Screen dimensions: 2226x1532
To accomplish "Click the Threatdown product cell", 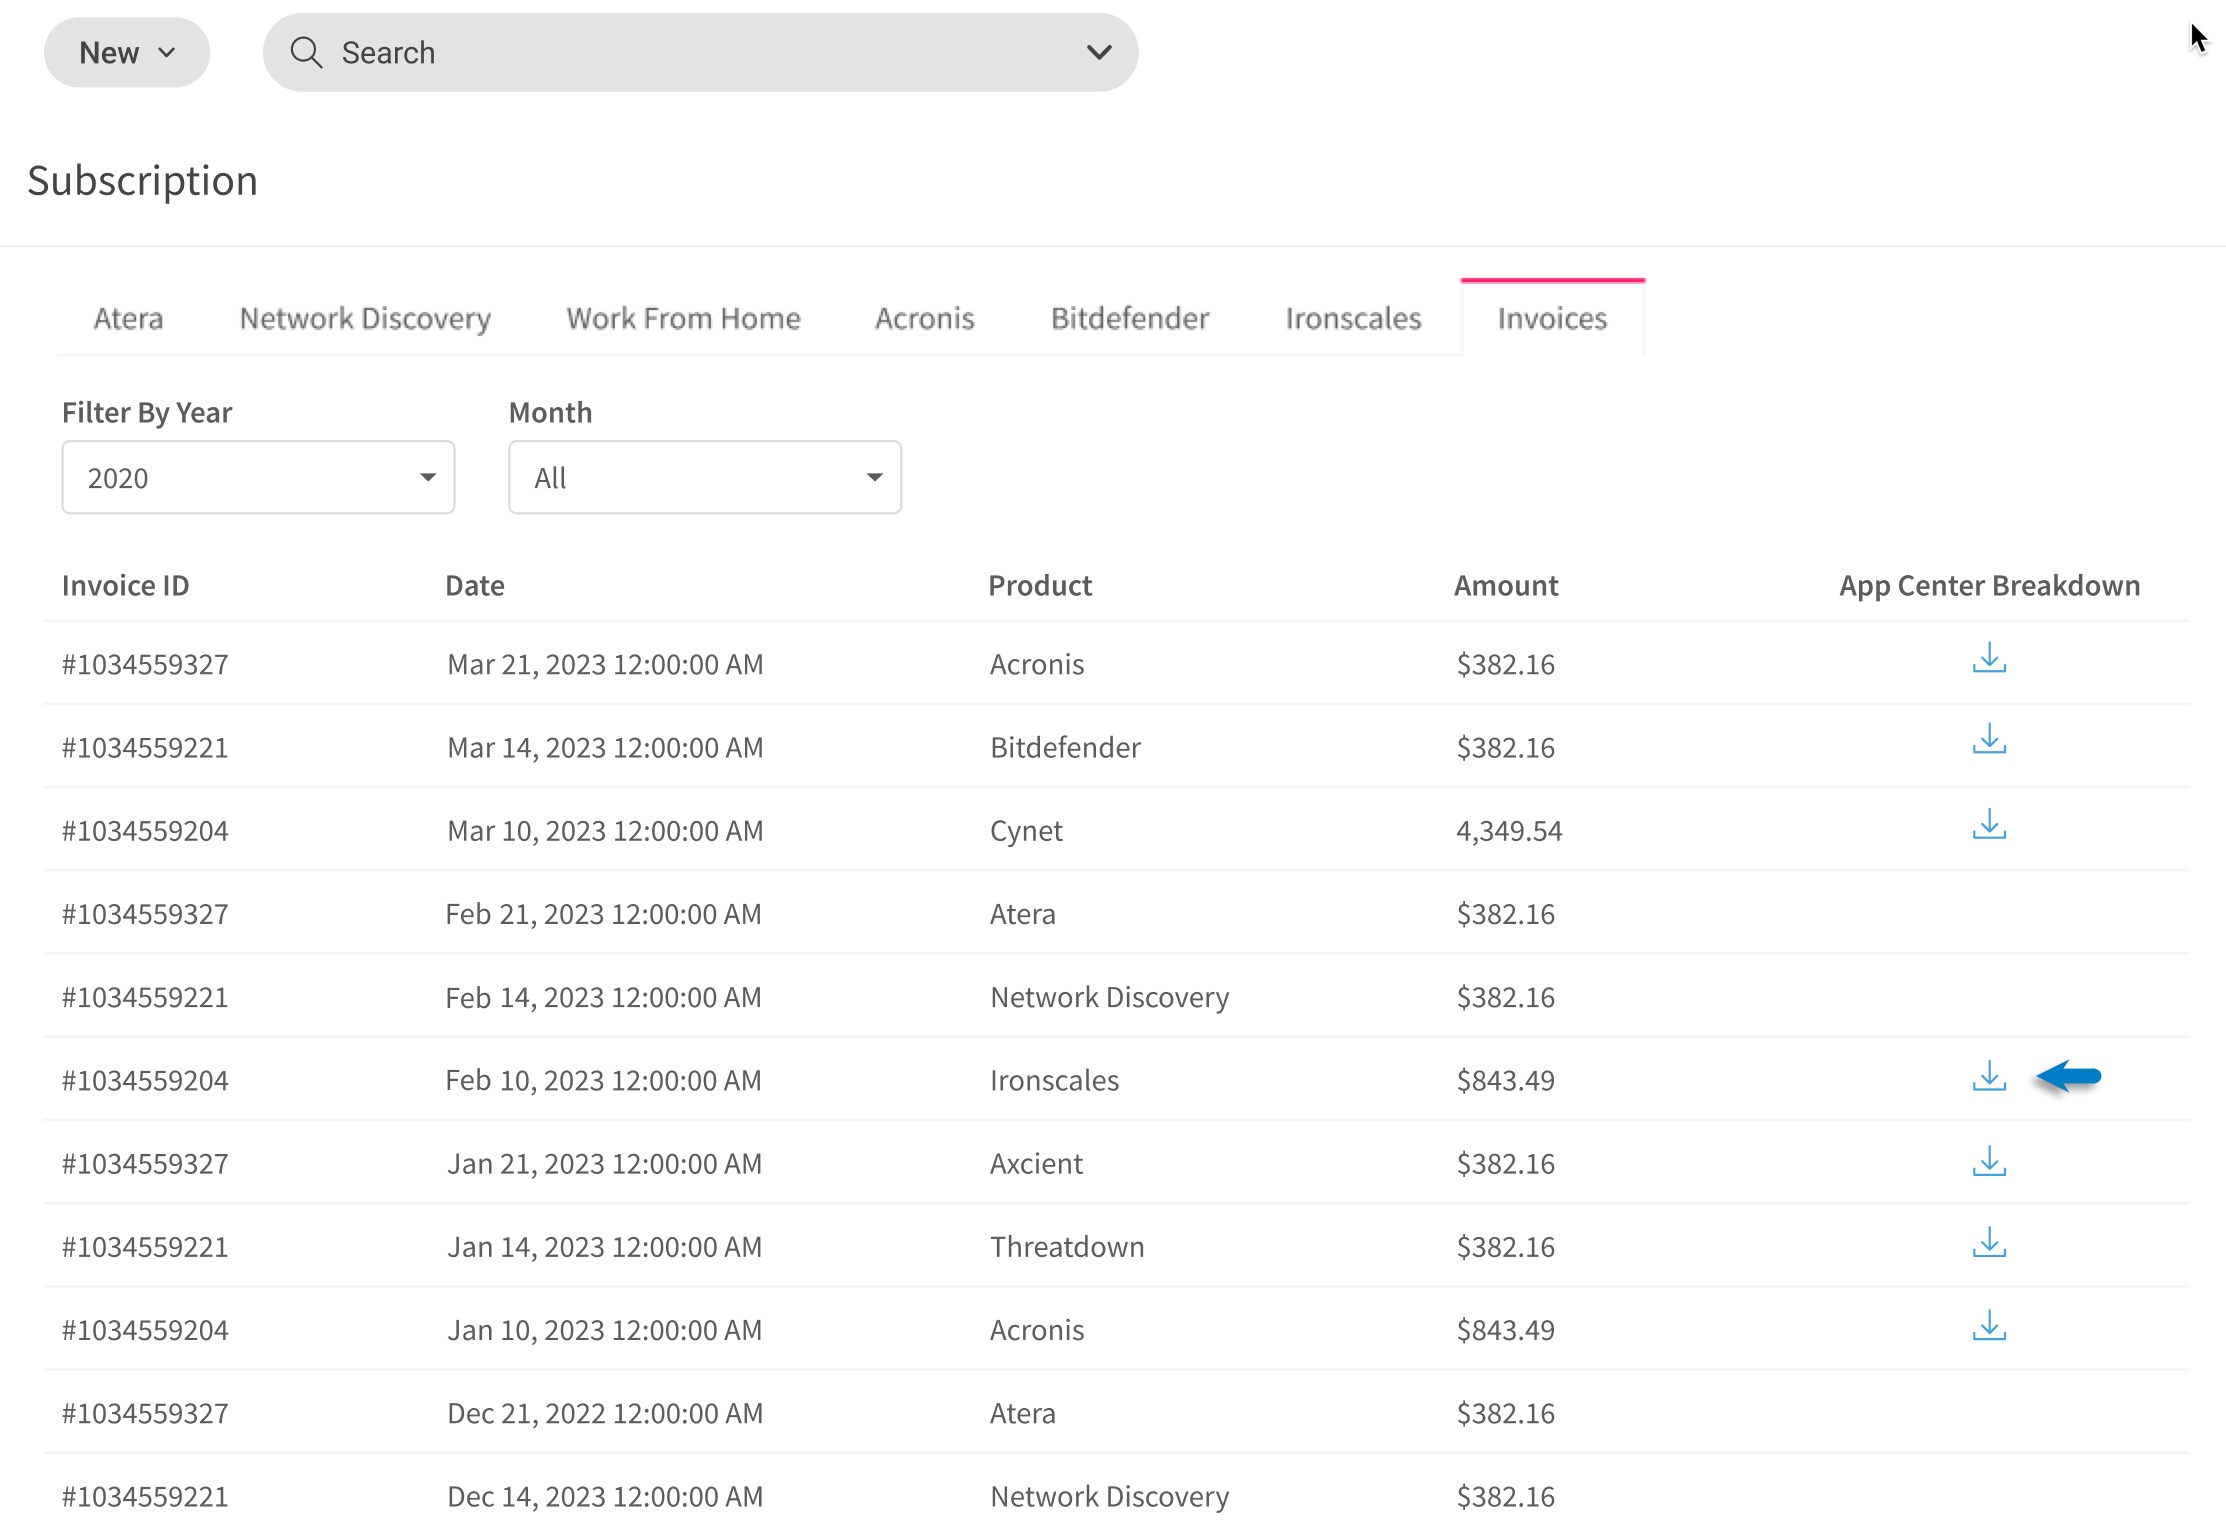I will tap(1067, 1246).
